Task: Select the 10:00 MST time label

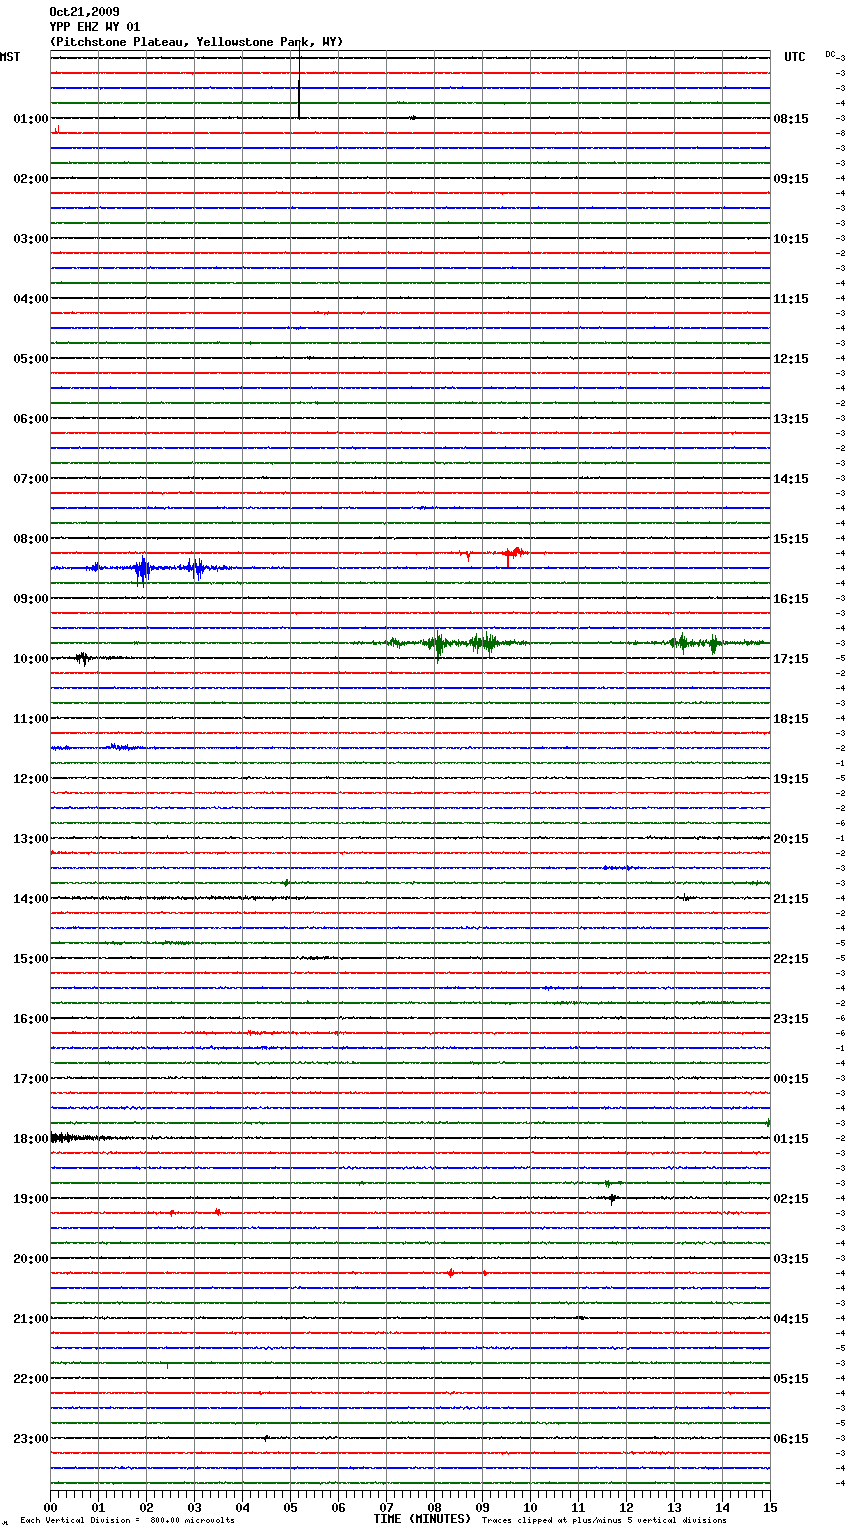Action: point(31,658)
